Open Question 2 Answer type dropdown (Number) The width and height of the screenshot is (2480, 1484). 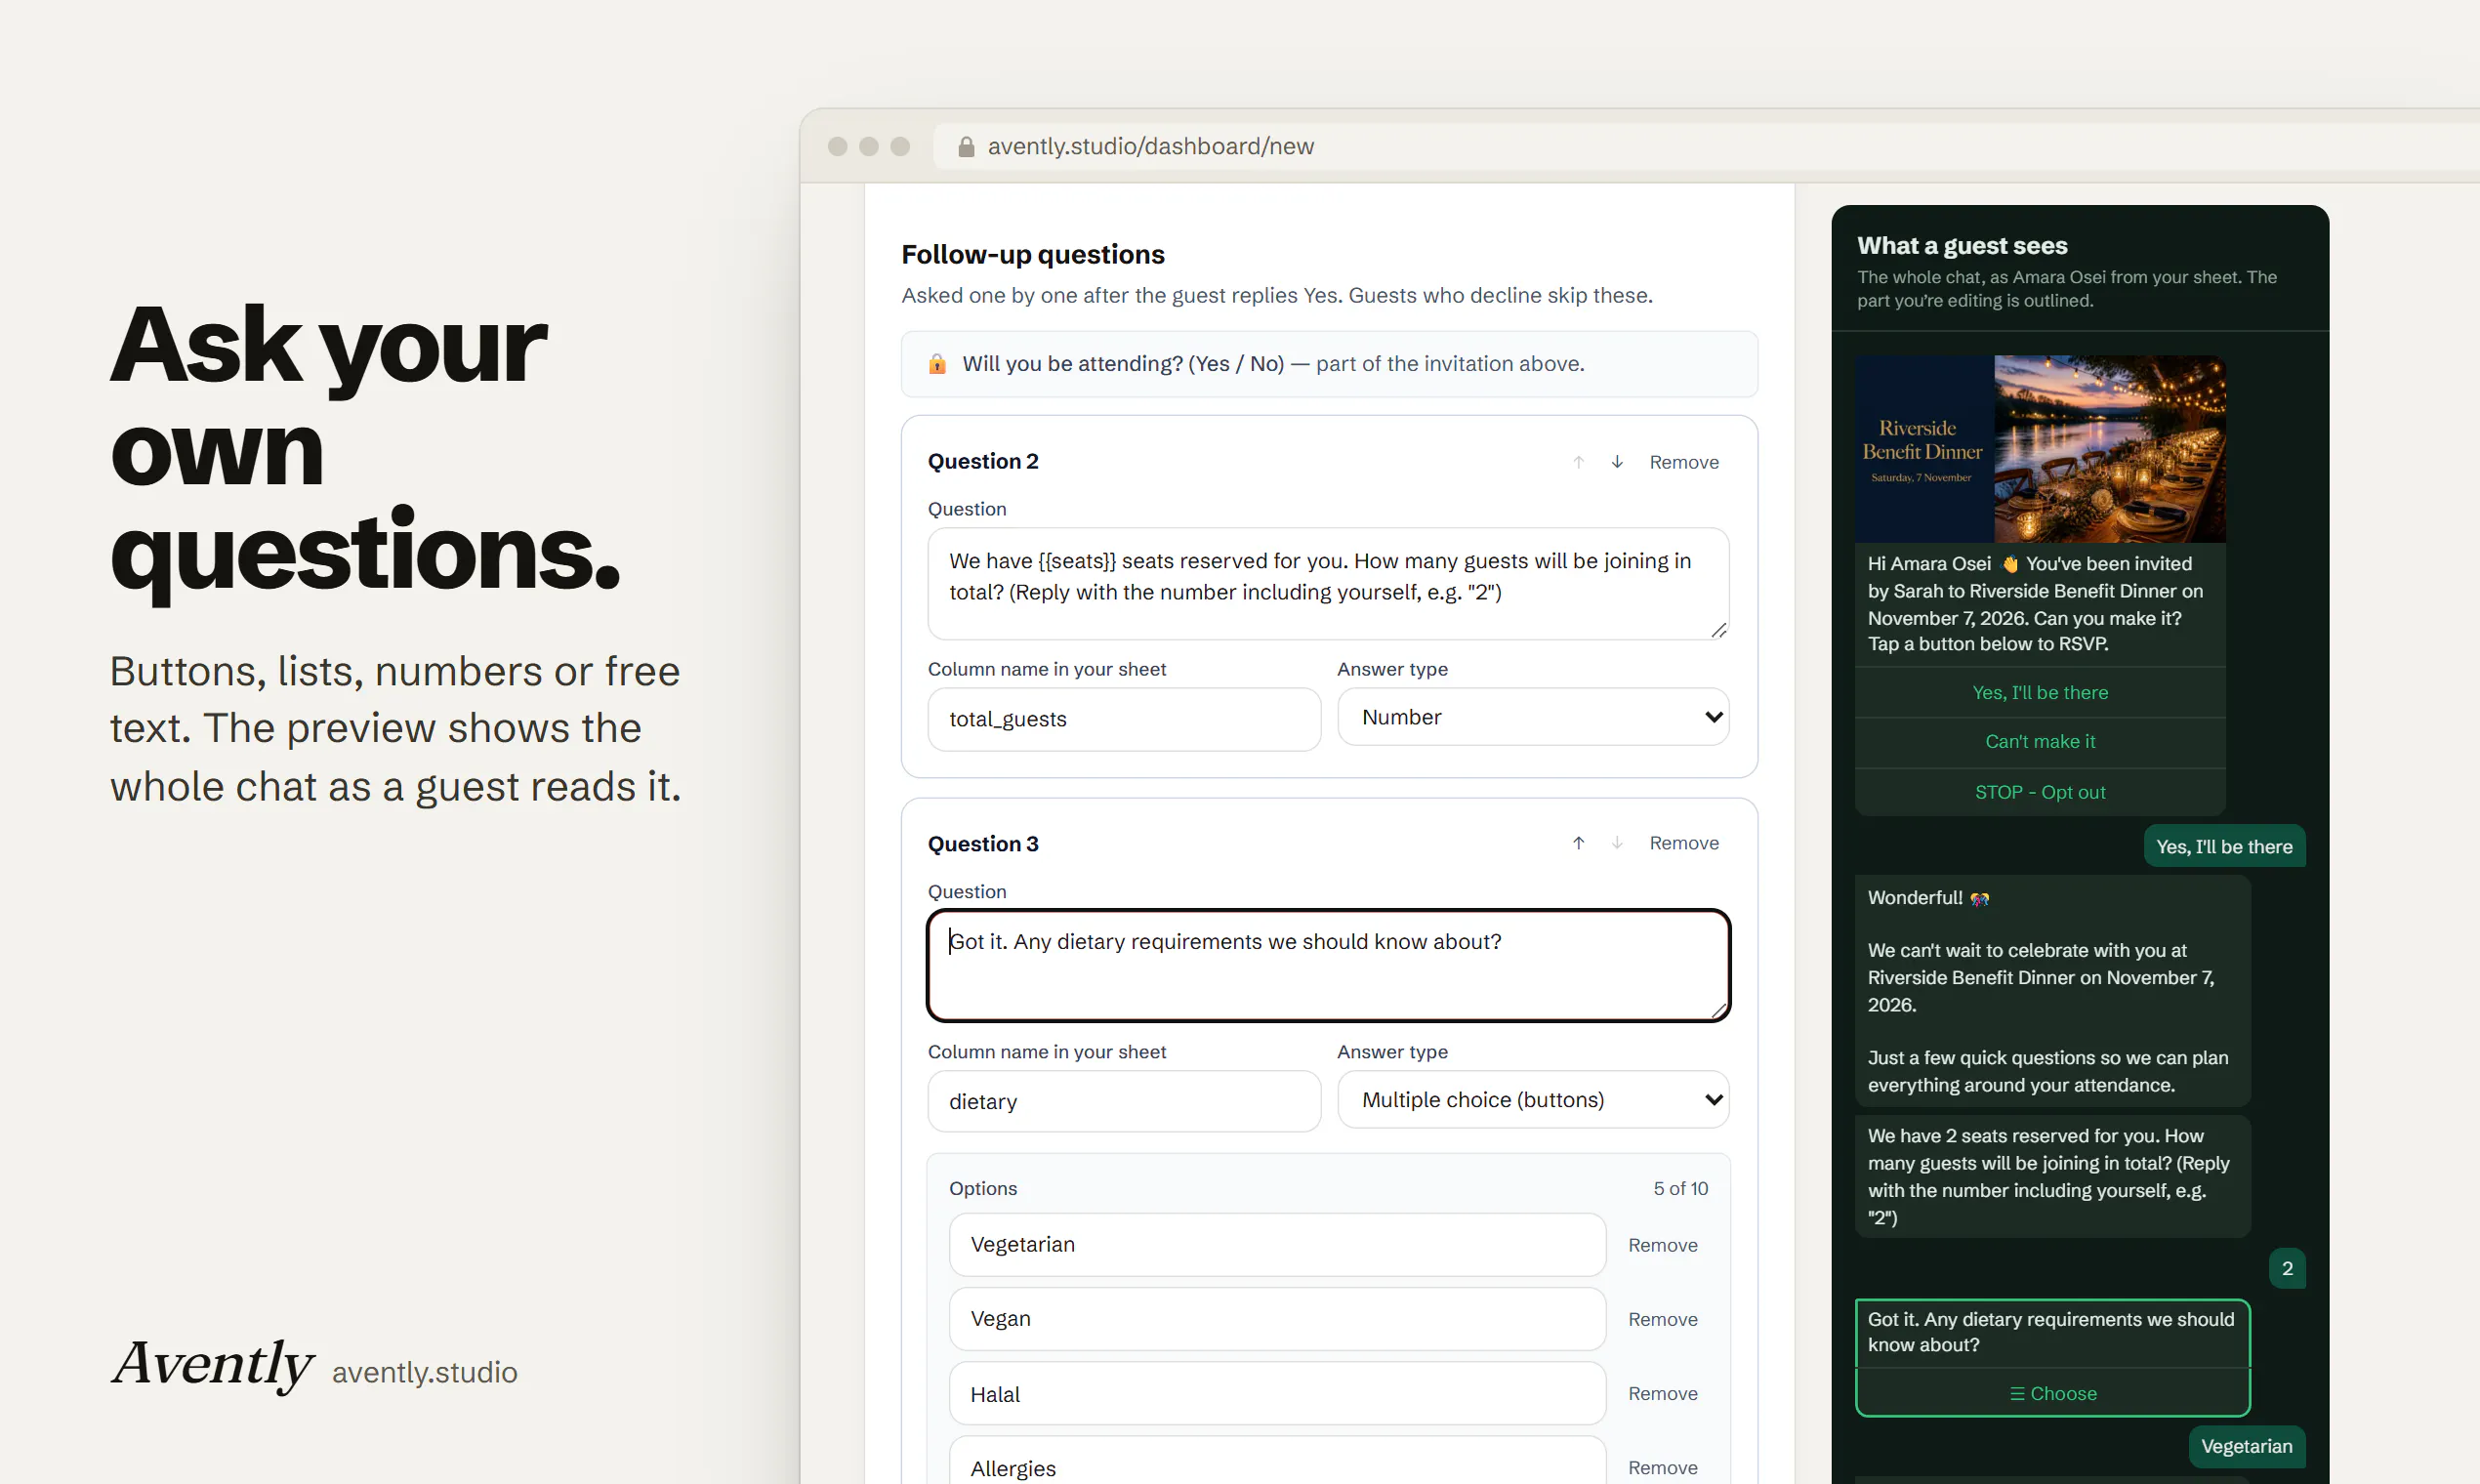(x=1533, y=717)
